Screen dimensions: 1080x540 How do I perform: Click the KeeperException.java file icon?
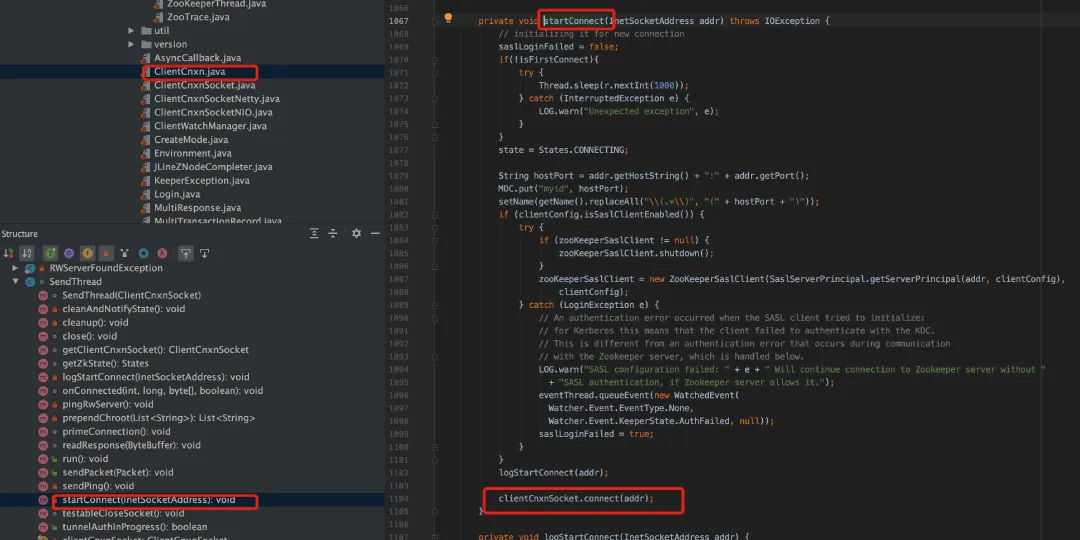[x=145, y=180]
